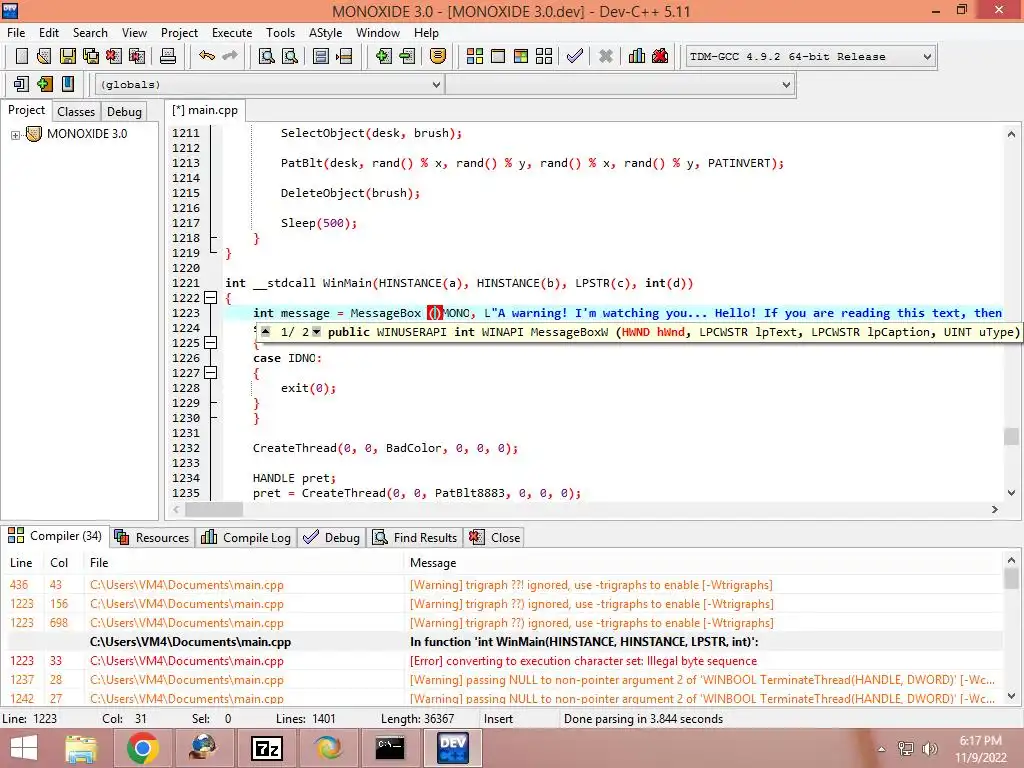
Task: Select the trigraph ??! warning at line 436
Action: pos(503,585)
